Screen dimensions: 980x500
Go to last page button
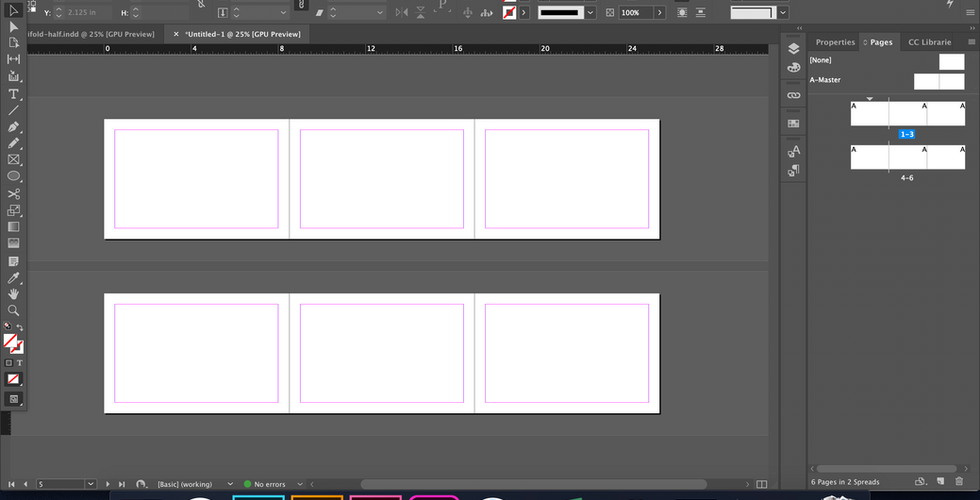point(122,484)
